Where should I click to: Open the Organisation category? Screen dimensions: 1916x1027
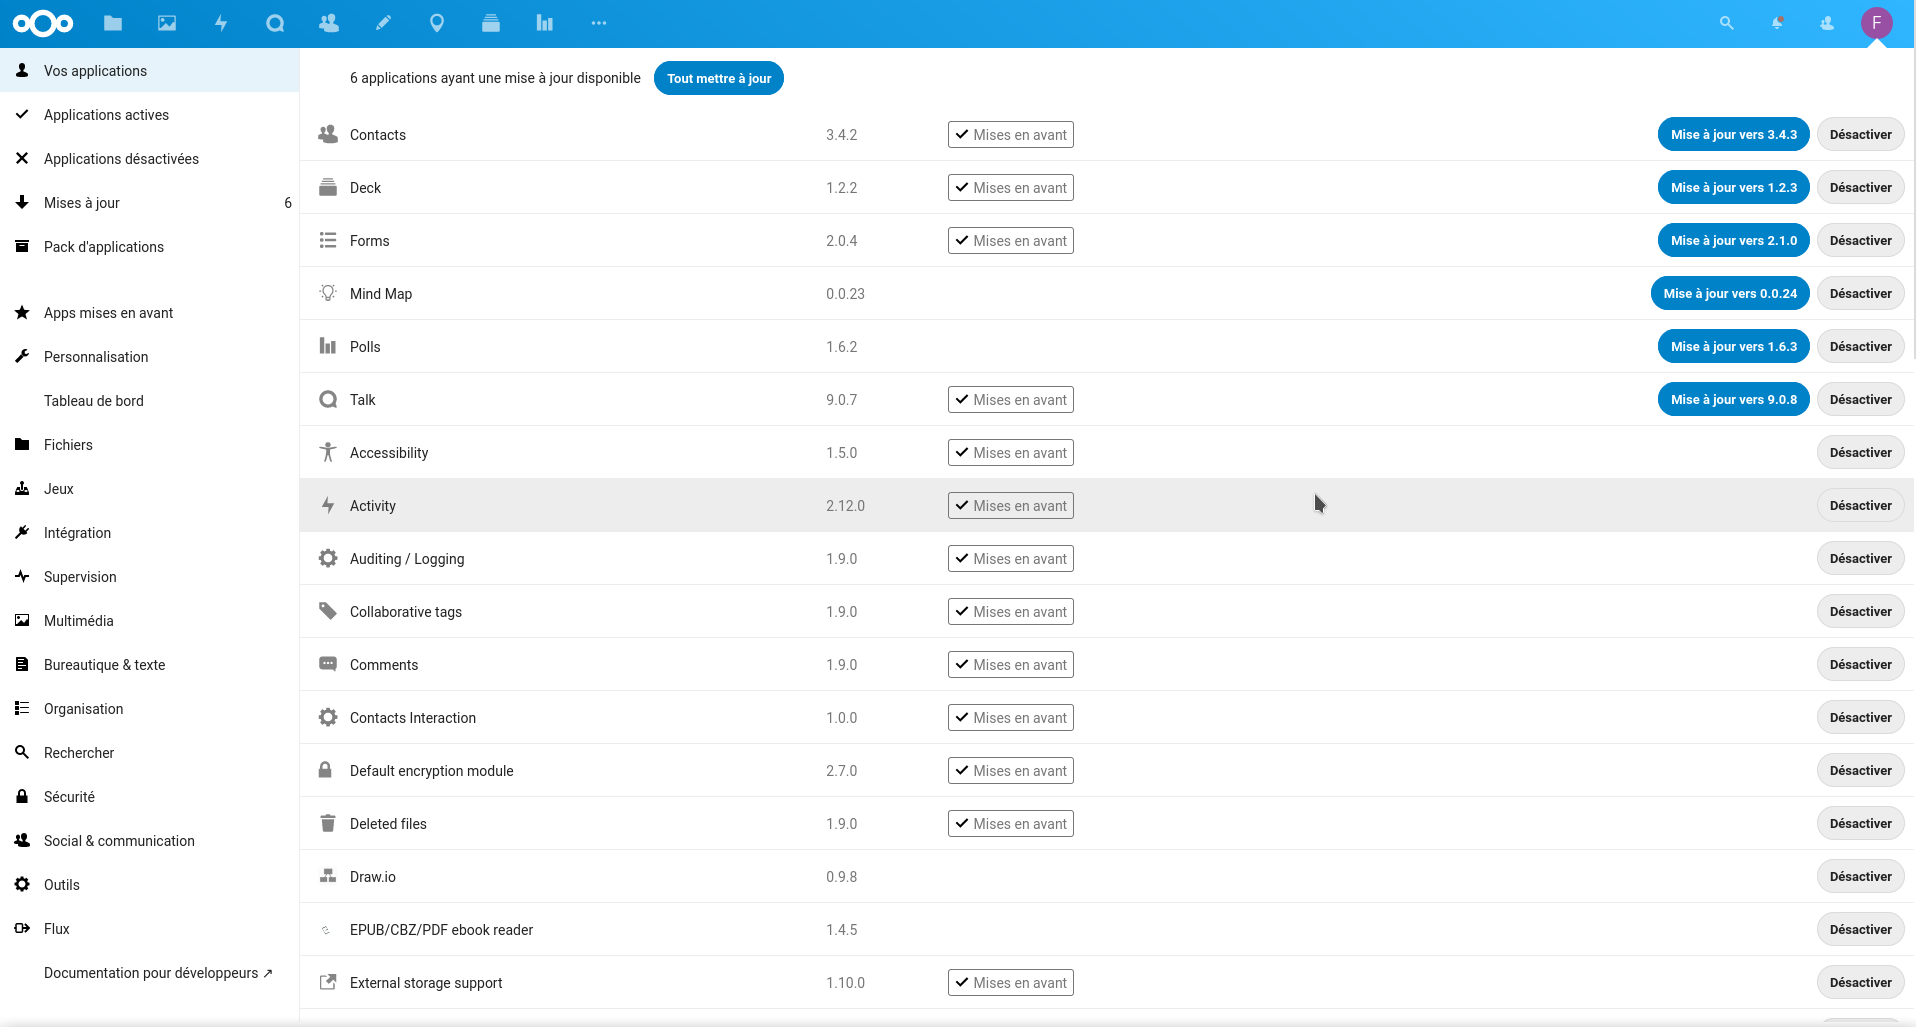pyautogui.click(x=150, y=709)
